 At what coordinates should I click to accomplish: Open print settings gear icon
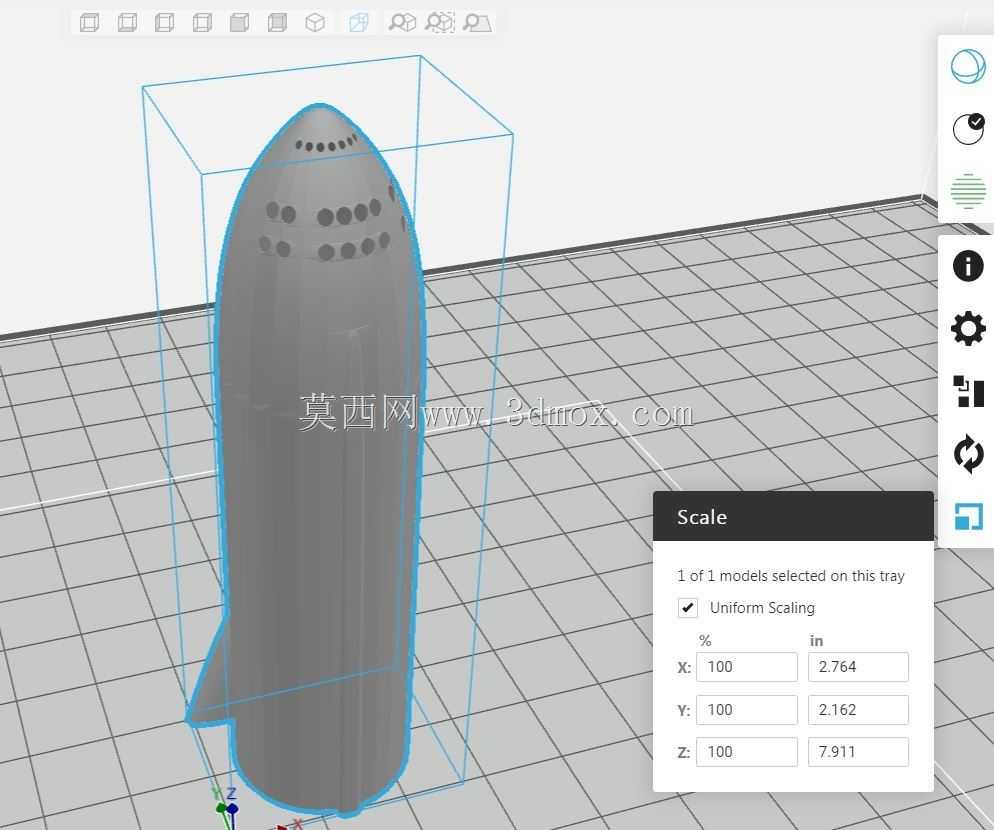[968, 328]
